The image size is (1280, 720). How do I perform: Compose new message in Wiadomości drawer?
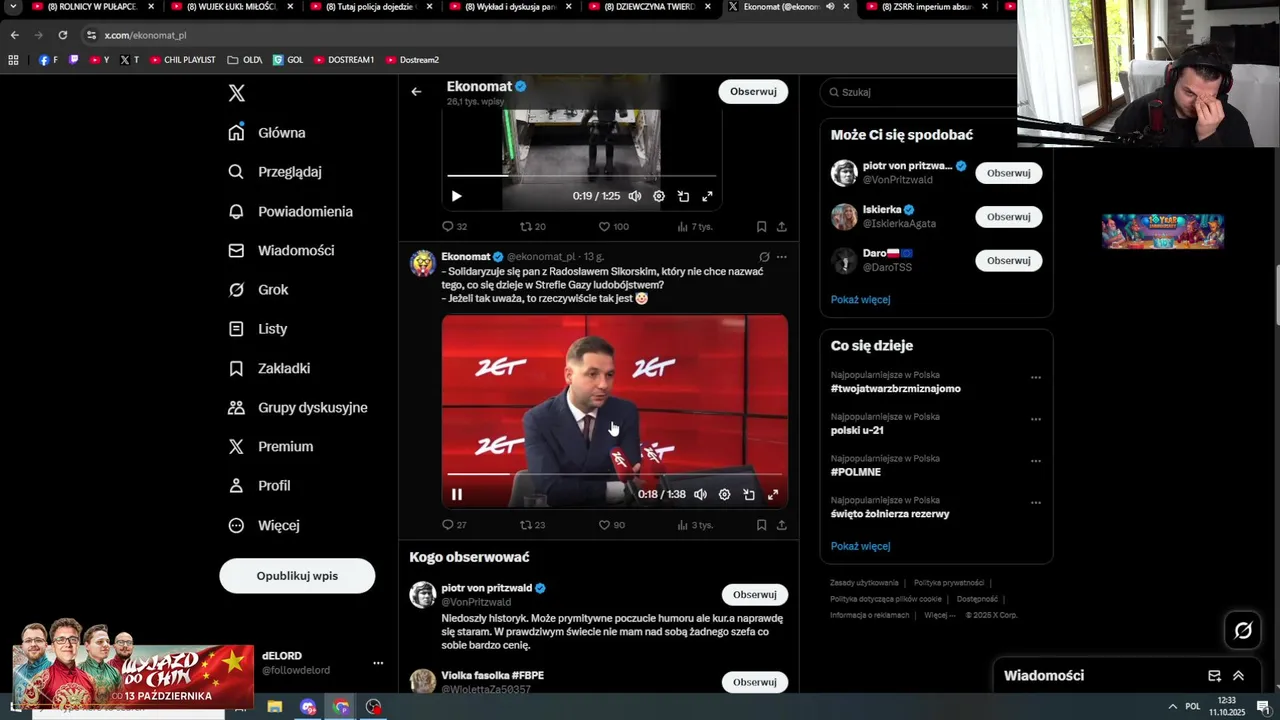(1214, 676)
